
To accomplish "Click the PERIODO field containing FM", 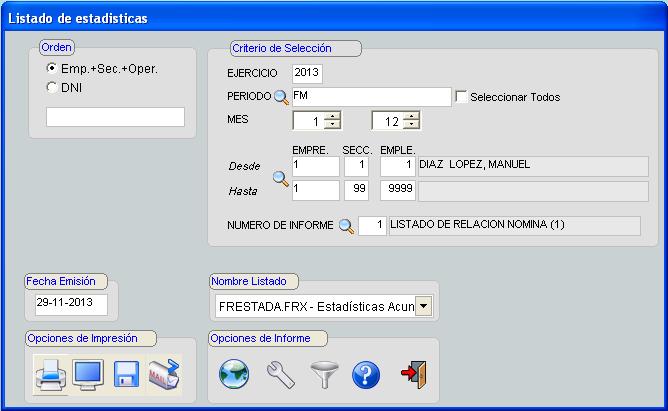I will [371, 97].
